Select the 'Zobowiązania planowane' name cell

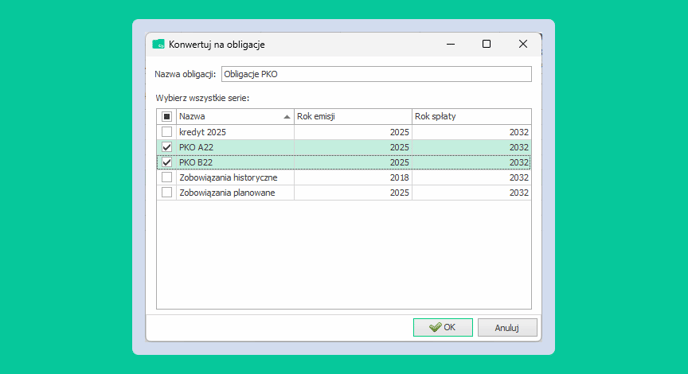click(x=235, y=193)
